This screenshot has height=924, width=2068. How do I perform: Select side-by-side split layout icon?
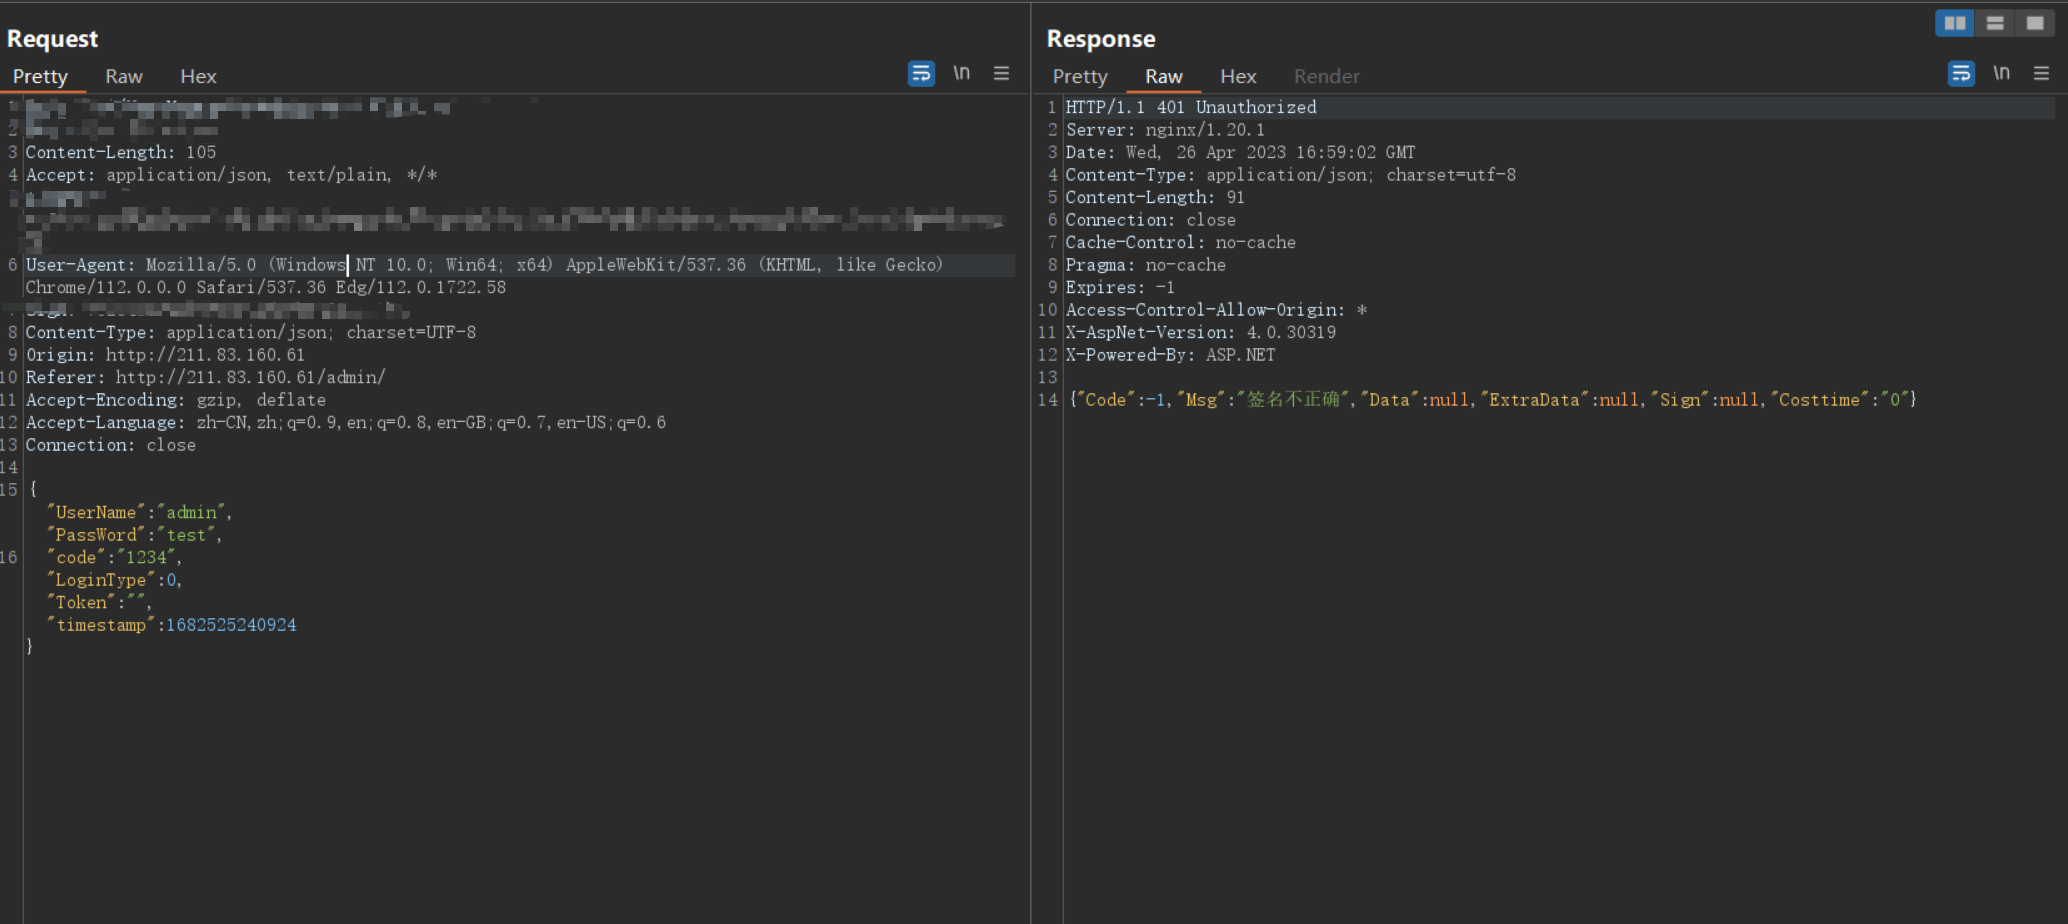click(1954, 23)
